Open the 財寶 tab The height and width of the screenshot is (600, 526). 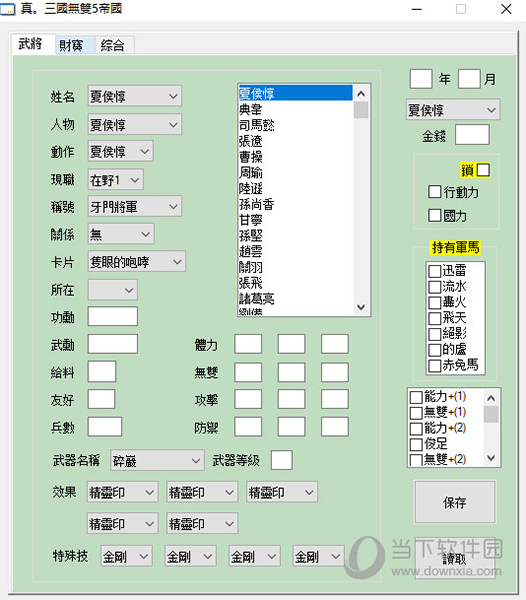[75, 46]
